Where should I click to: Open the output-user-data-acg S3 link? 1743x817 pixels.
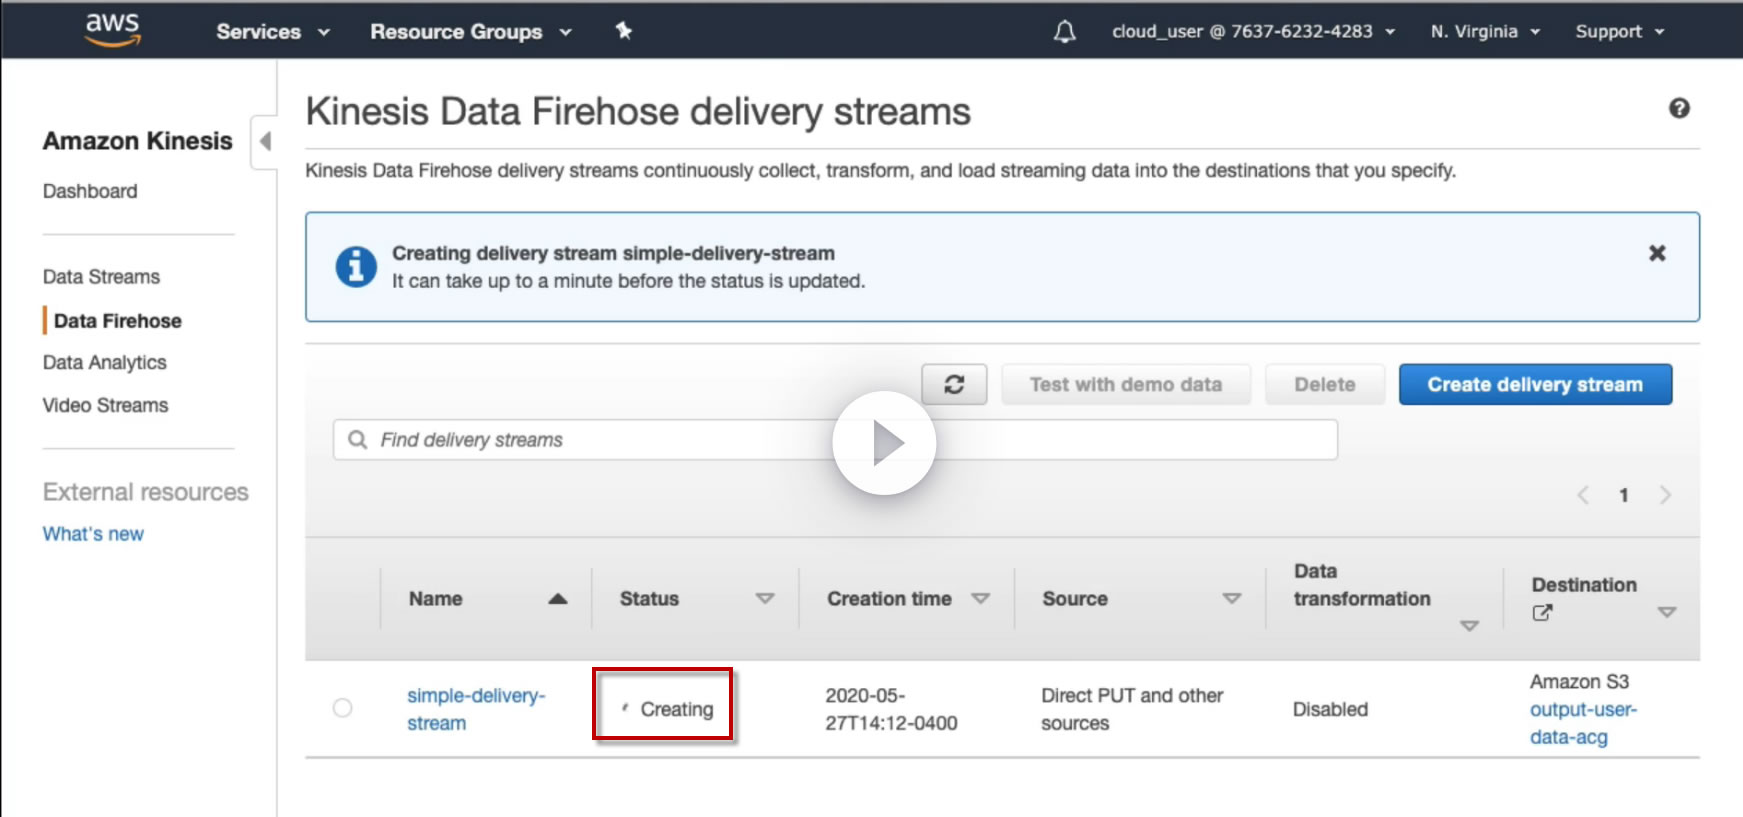coord(1582,723)
